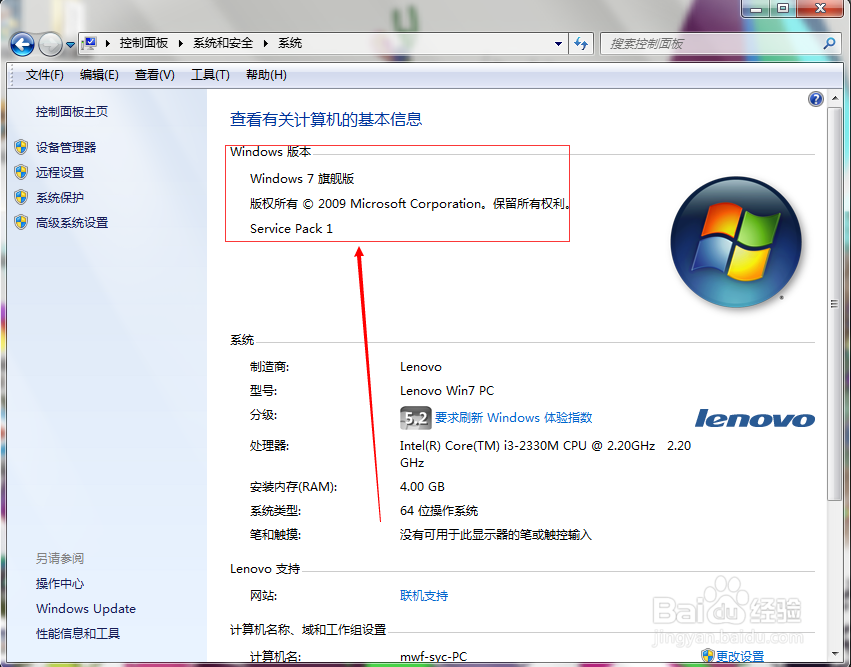This screenshot has width=851, height=667.
Task: Open Windows Update from the sidebar
Action: [x=85, y=608]
